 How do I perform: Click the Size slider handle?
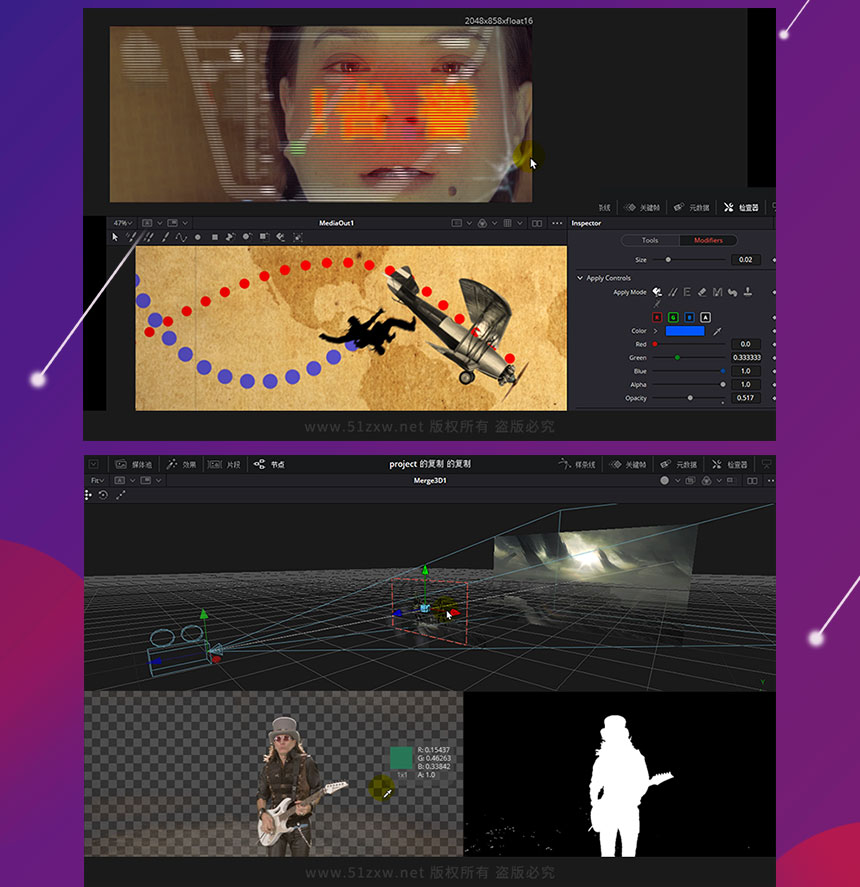[668, 260]
